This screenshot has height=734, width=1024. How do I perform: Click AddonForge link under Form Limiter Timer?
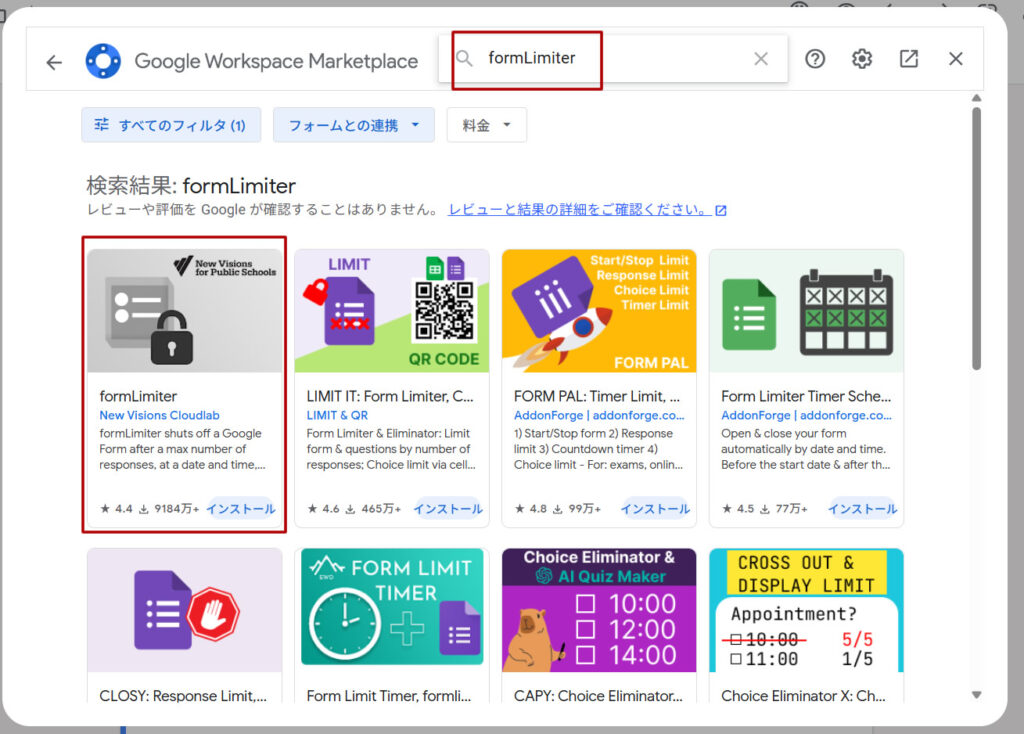click(x=806, y=415)
